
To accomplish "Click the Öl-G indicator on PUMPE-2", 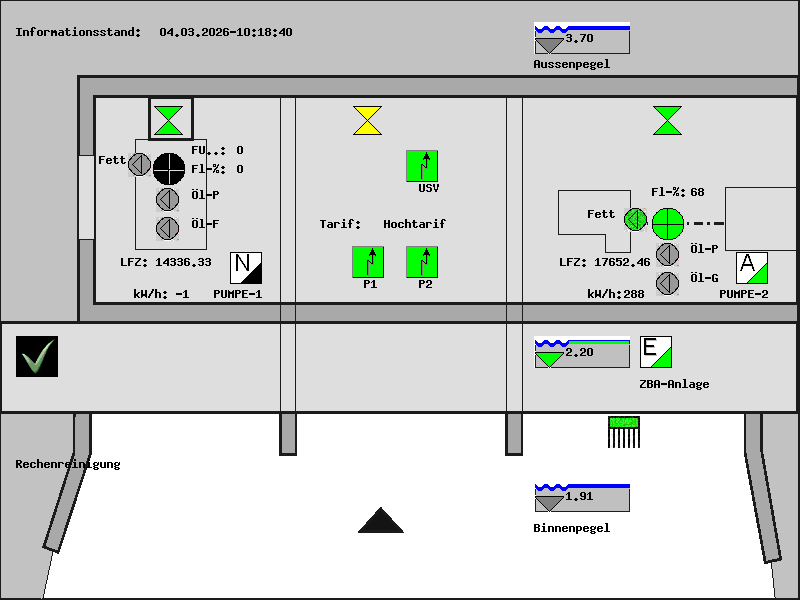I will pyautogui.click(x=667, y=283).
